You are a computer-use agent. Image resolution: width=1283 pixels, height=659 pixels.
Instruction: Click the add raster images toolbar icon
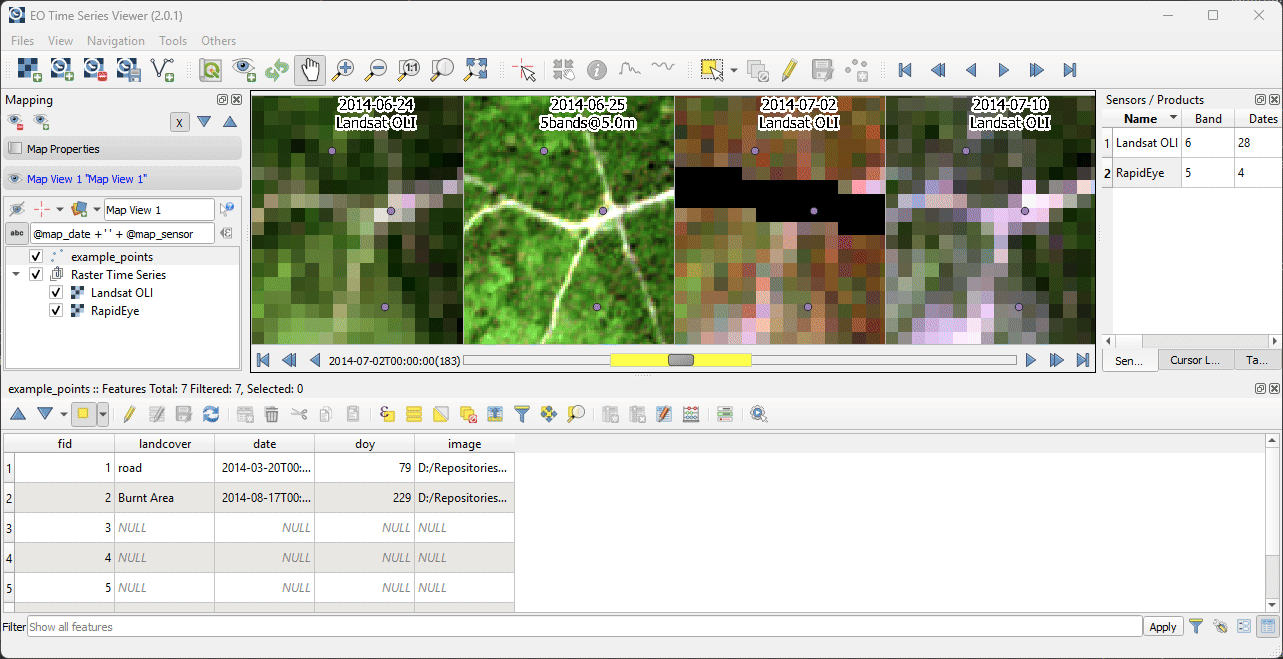pyautogui.click(x=29, y=69)
